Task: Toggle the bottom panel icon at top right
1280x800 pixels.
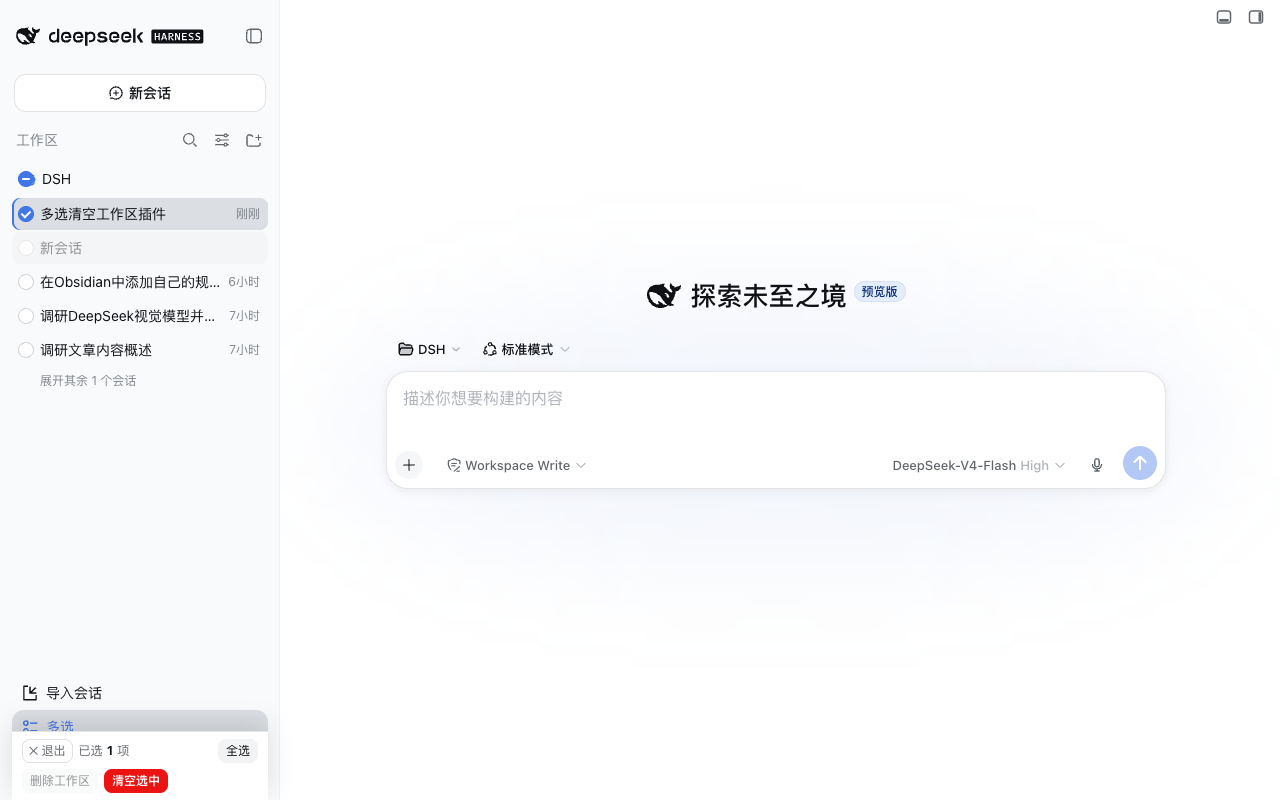Action: [x=1224, y=17]
